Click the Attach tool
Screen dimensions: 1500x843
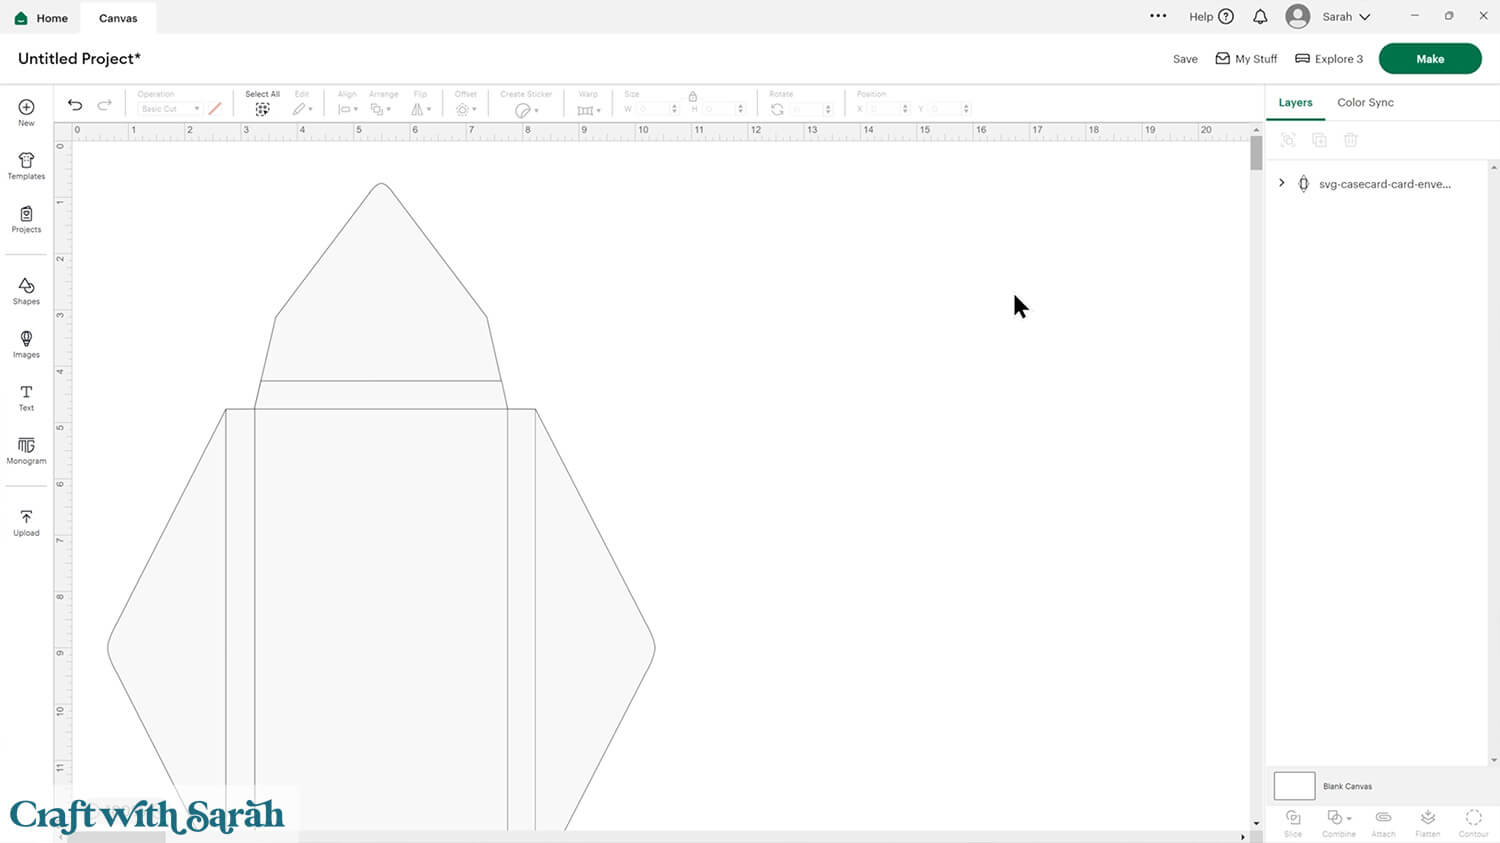pos(1383,823)
